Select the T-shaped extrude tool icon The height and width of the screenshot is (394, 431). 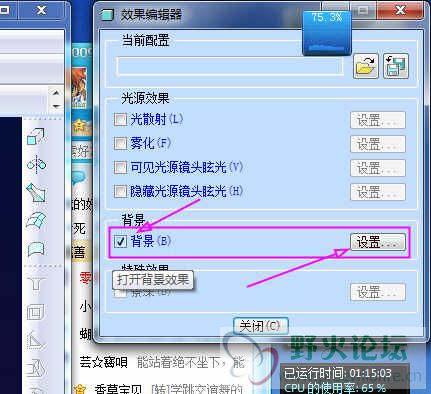36,284
